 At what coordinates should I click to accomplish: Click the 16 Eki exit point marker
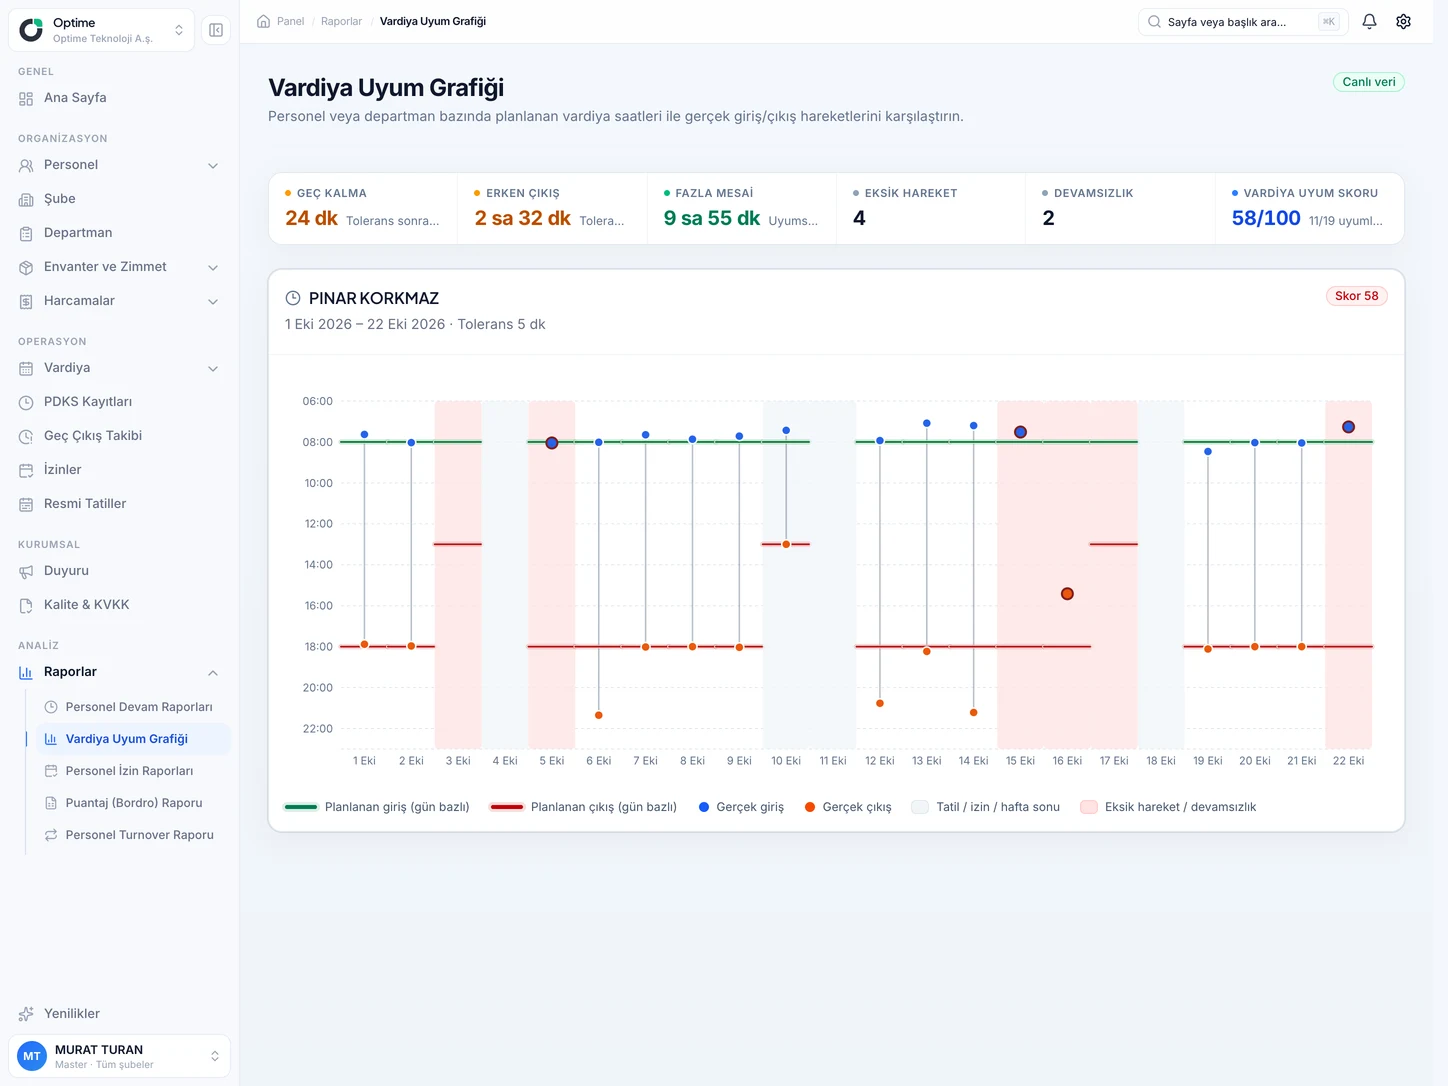[x=1067, y=594]
